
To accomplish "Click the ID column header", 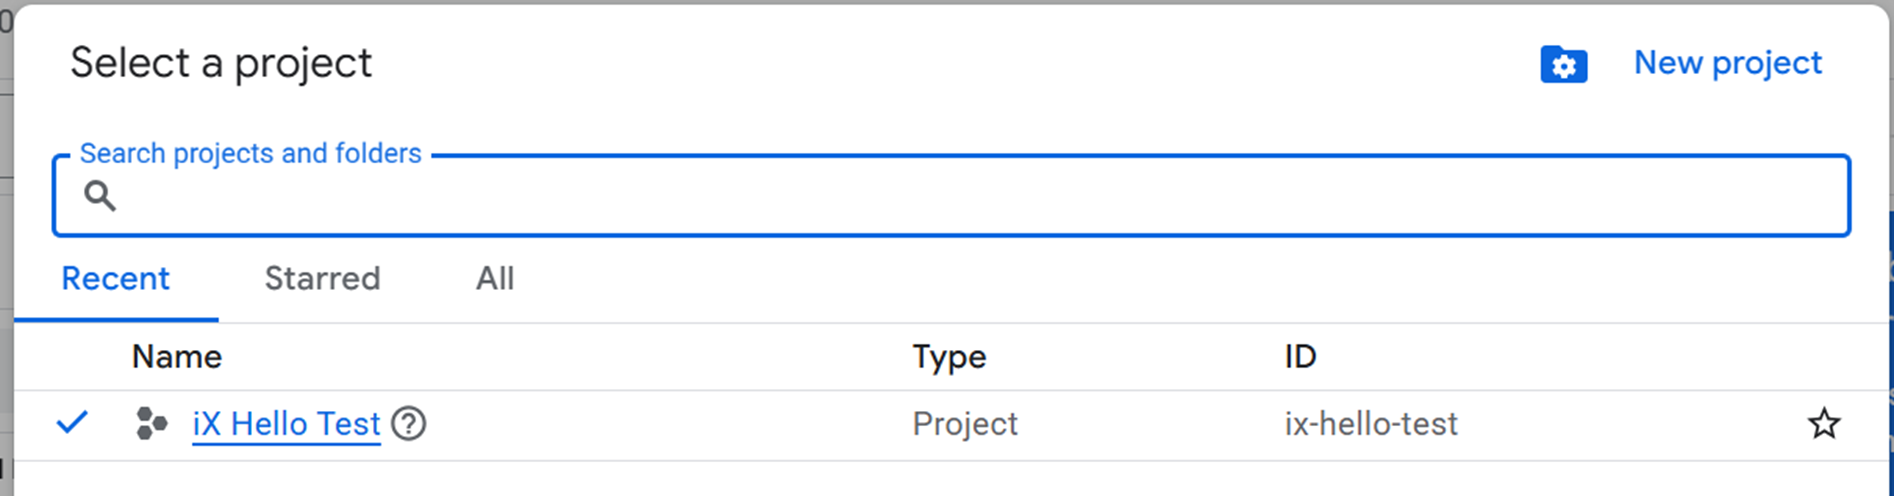I will tap(1299, 357).
